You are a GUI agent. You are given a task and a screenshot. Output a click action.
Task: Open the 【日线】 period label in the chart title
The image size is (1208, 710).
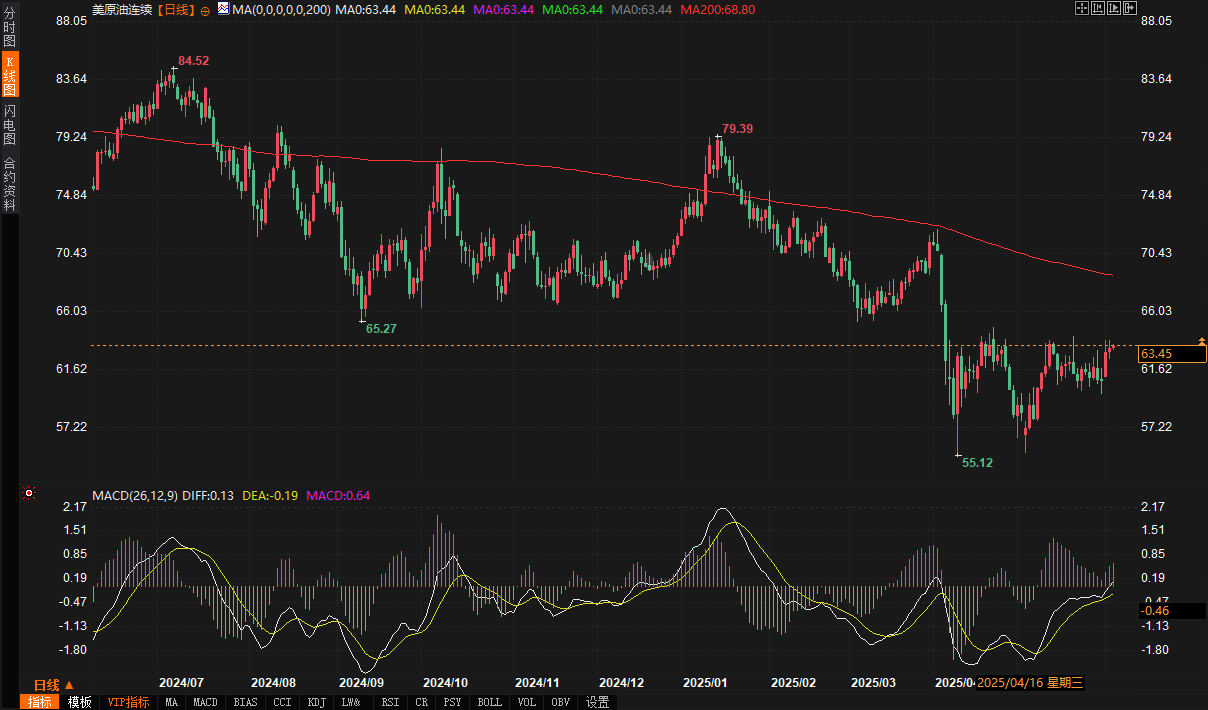pyautogui.click(x=177, y=9)
